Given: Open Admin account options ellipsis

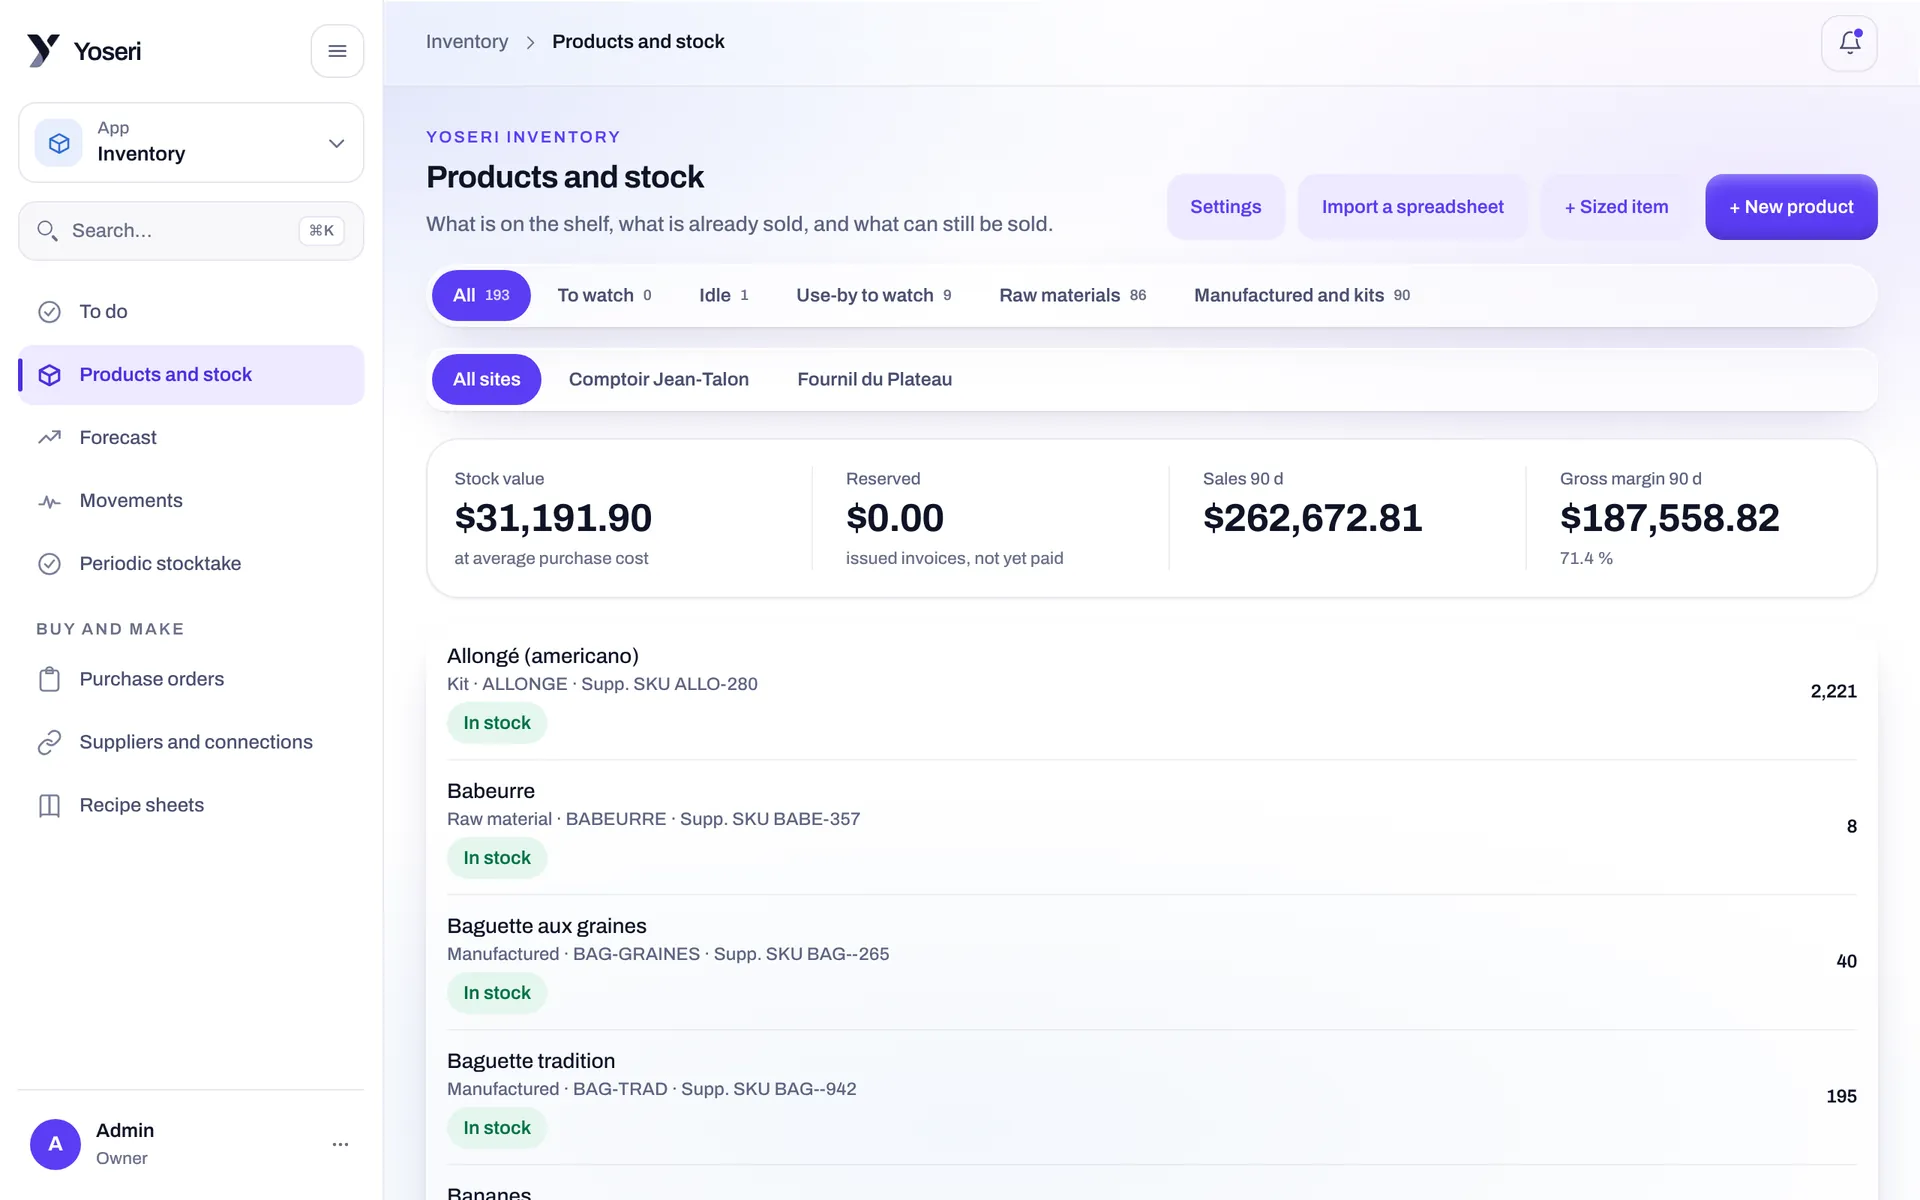Looking at the screenshot, I should [x=340, y=1144].
